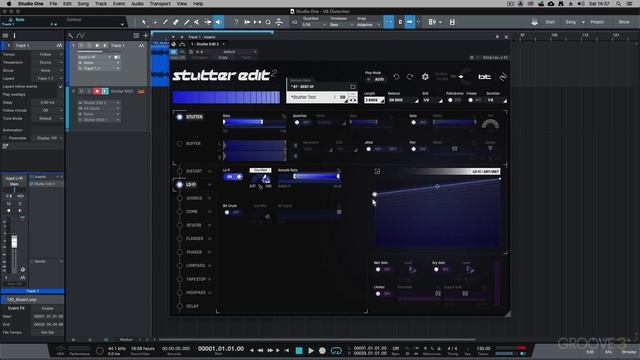The width and height of the screenshot is (640, 360).
Task: Switch the Lo-Fi ON toggle
Action: click(233, 177)
